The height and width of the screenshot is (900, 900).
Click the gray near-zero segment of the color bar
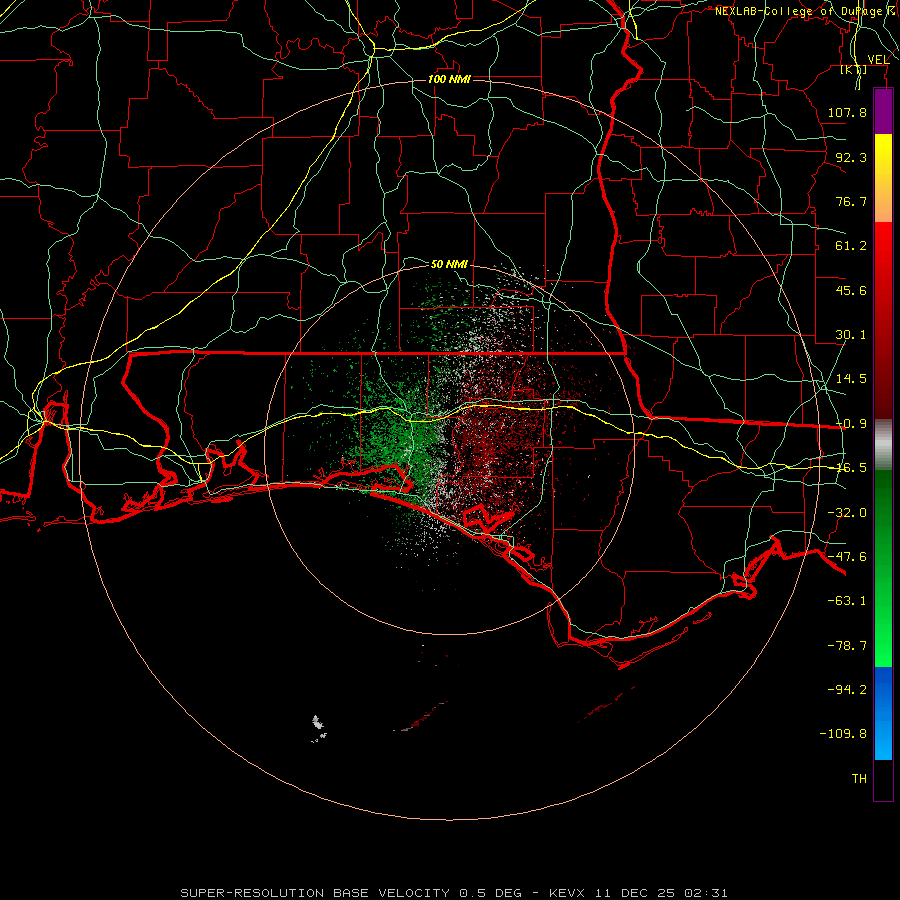883,445
